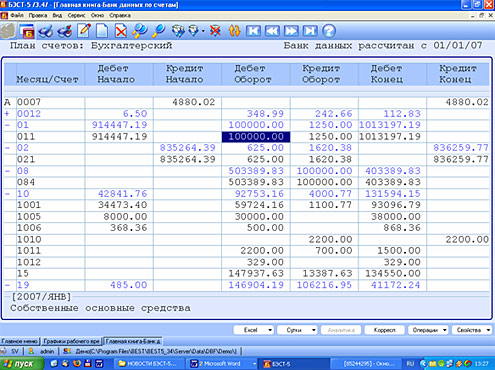Screen dimensions: 495x370
Task: Click the orange refresh arrows icon
Action: tap(234, 31)
